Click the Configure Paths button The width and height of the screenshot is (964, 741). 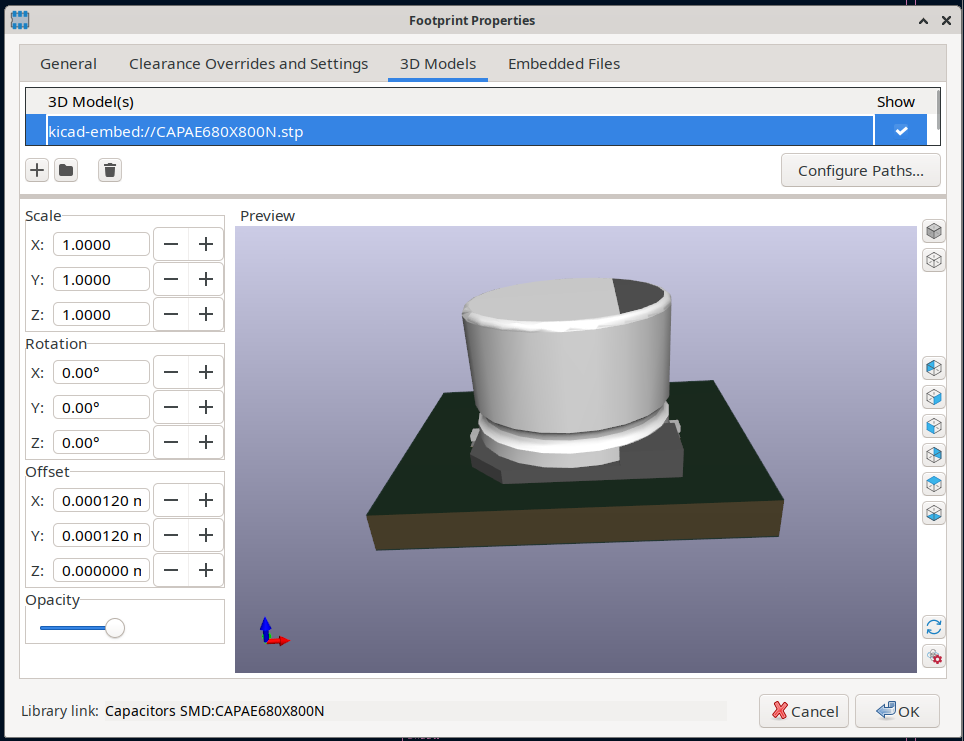[860, 171]
